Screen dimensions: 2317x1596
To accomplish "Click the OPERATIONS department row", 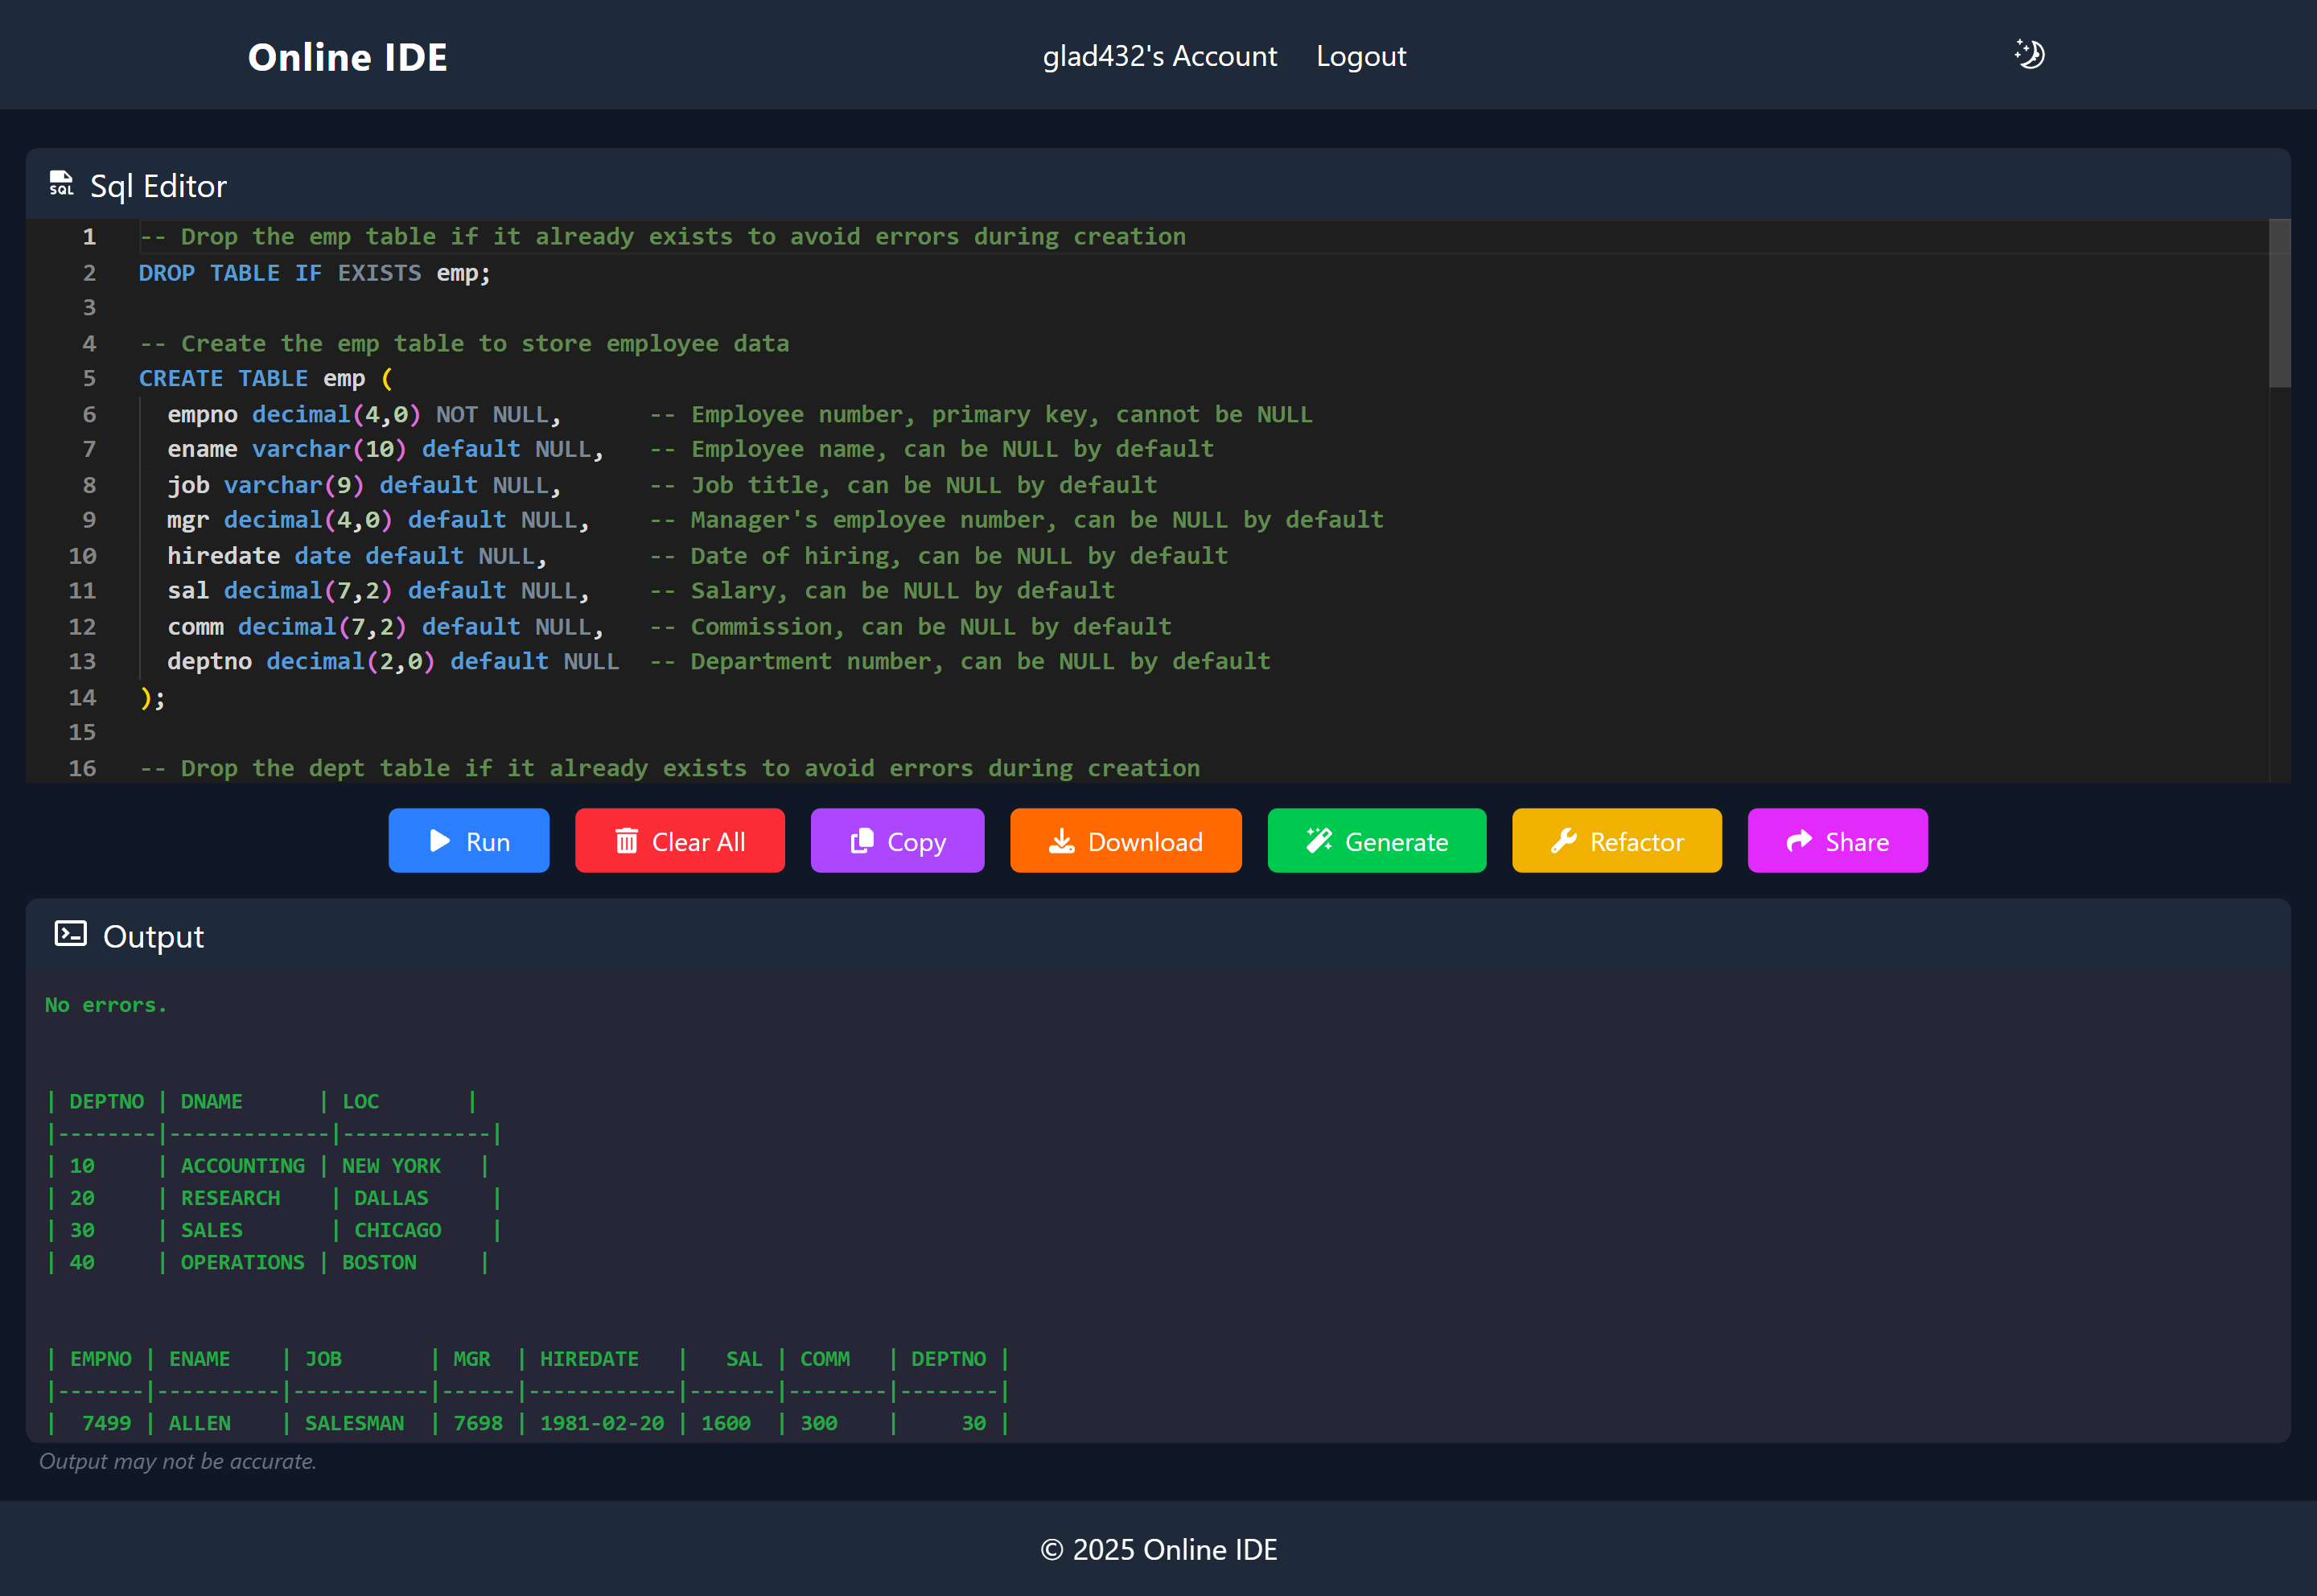I will [267, 1262].
